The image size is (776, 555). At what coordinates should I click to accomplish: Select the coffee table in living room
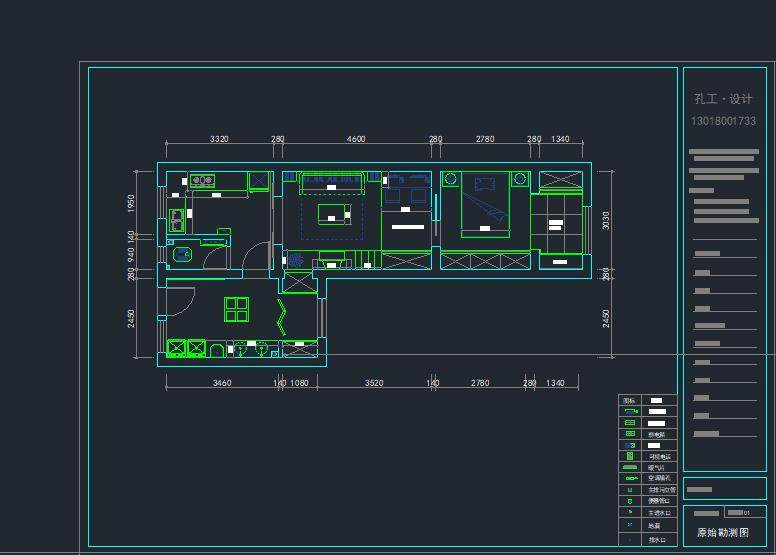[x=331, y=214]
